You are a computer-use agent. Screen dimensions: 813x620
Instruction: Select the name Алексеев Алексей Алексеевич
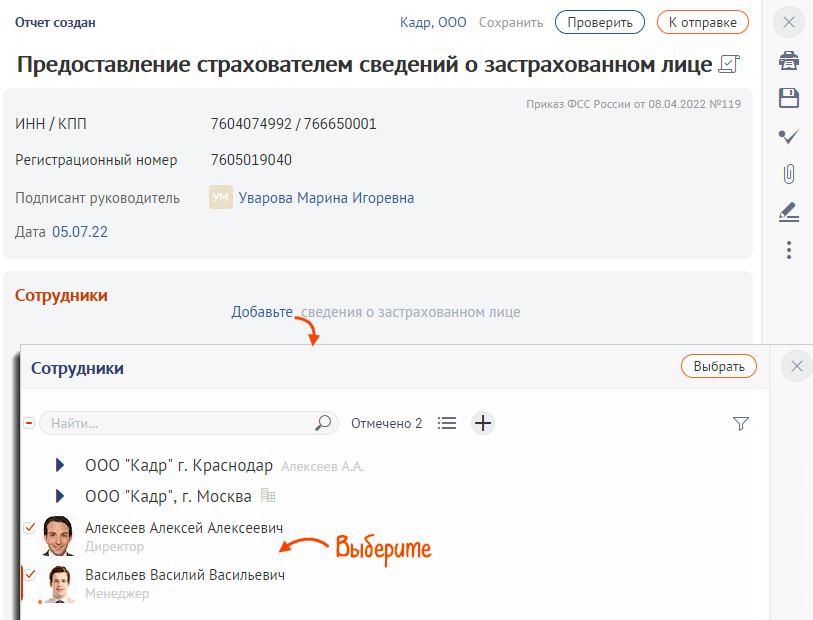point(184,528)
